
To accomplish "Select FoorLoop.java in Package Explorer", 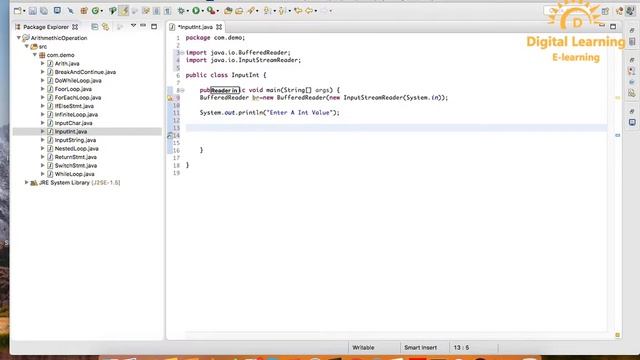I will click(73, 89).
